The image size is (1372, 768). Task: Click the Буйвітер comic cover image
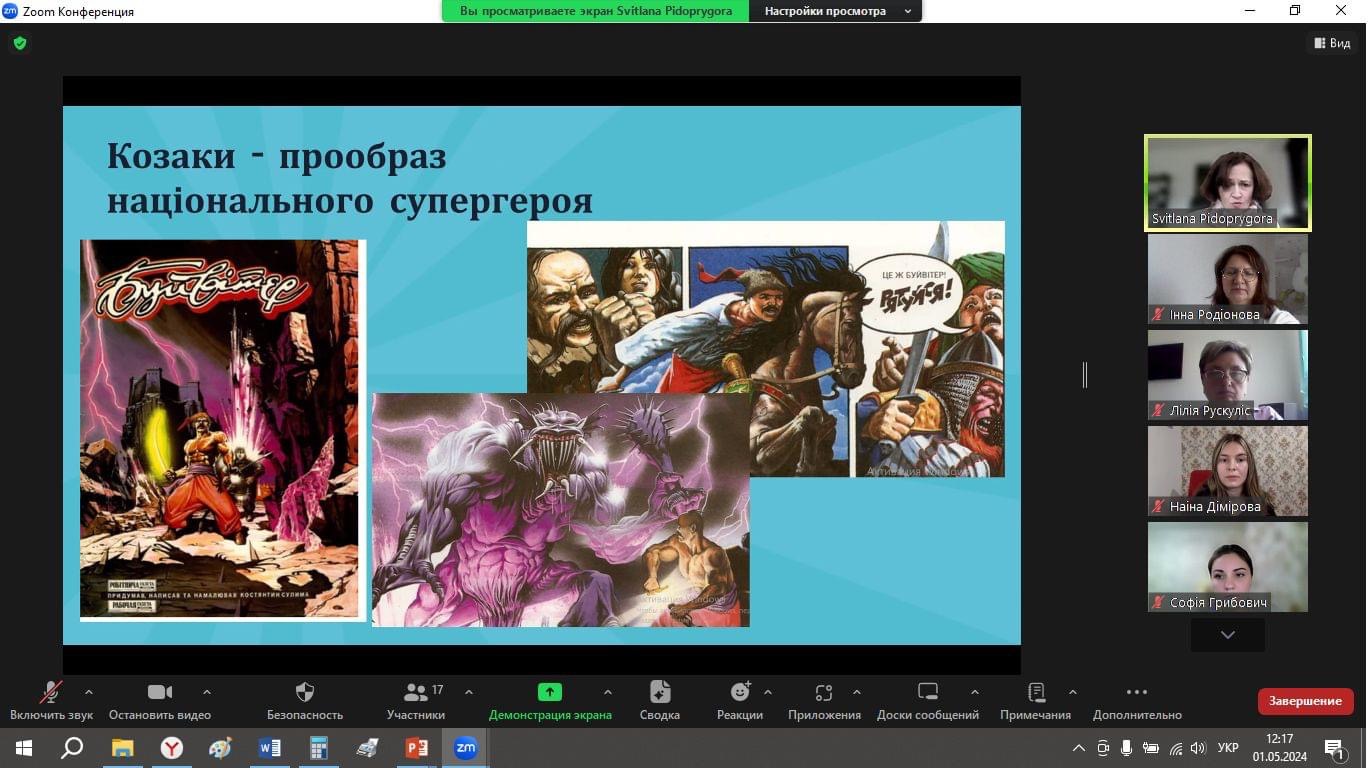(222, 430)
